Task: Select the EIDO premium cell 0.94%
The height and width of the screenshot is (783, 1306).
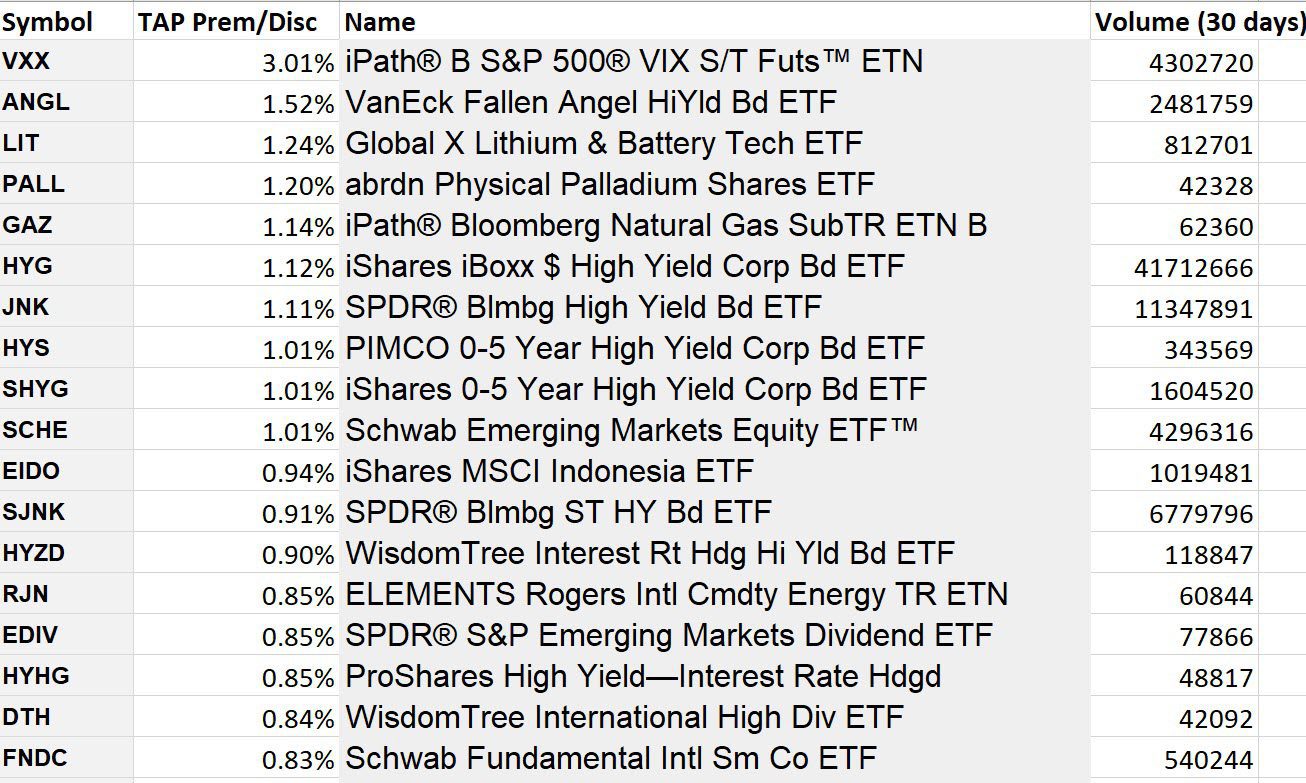Action: [x=298, y=473]
